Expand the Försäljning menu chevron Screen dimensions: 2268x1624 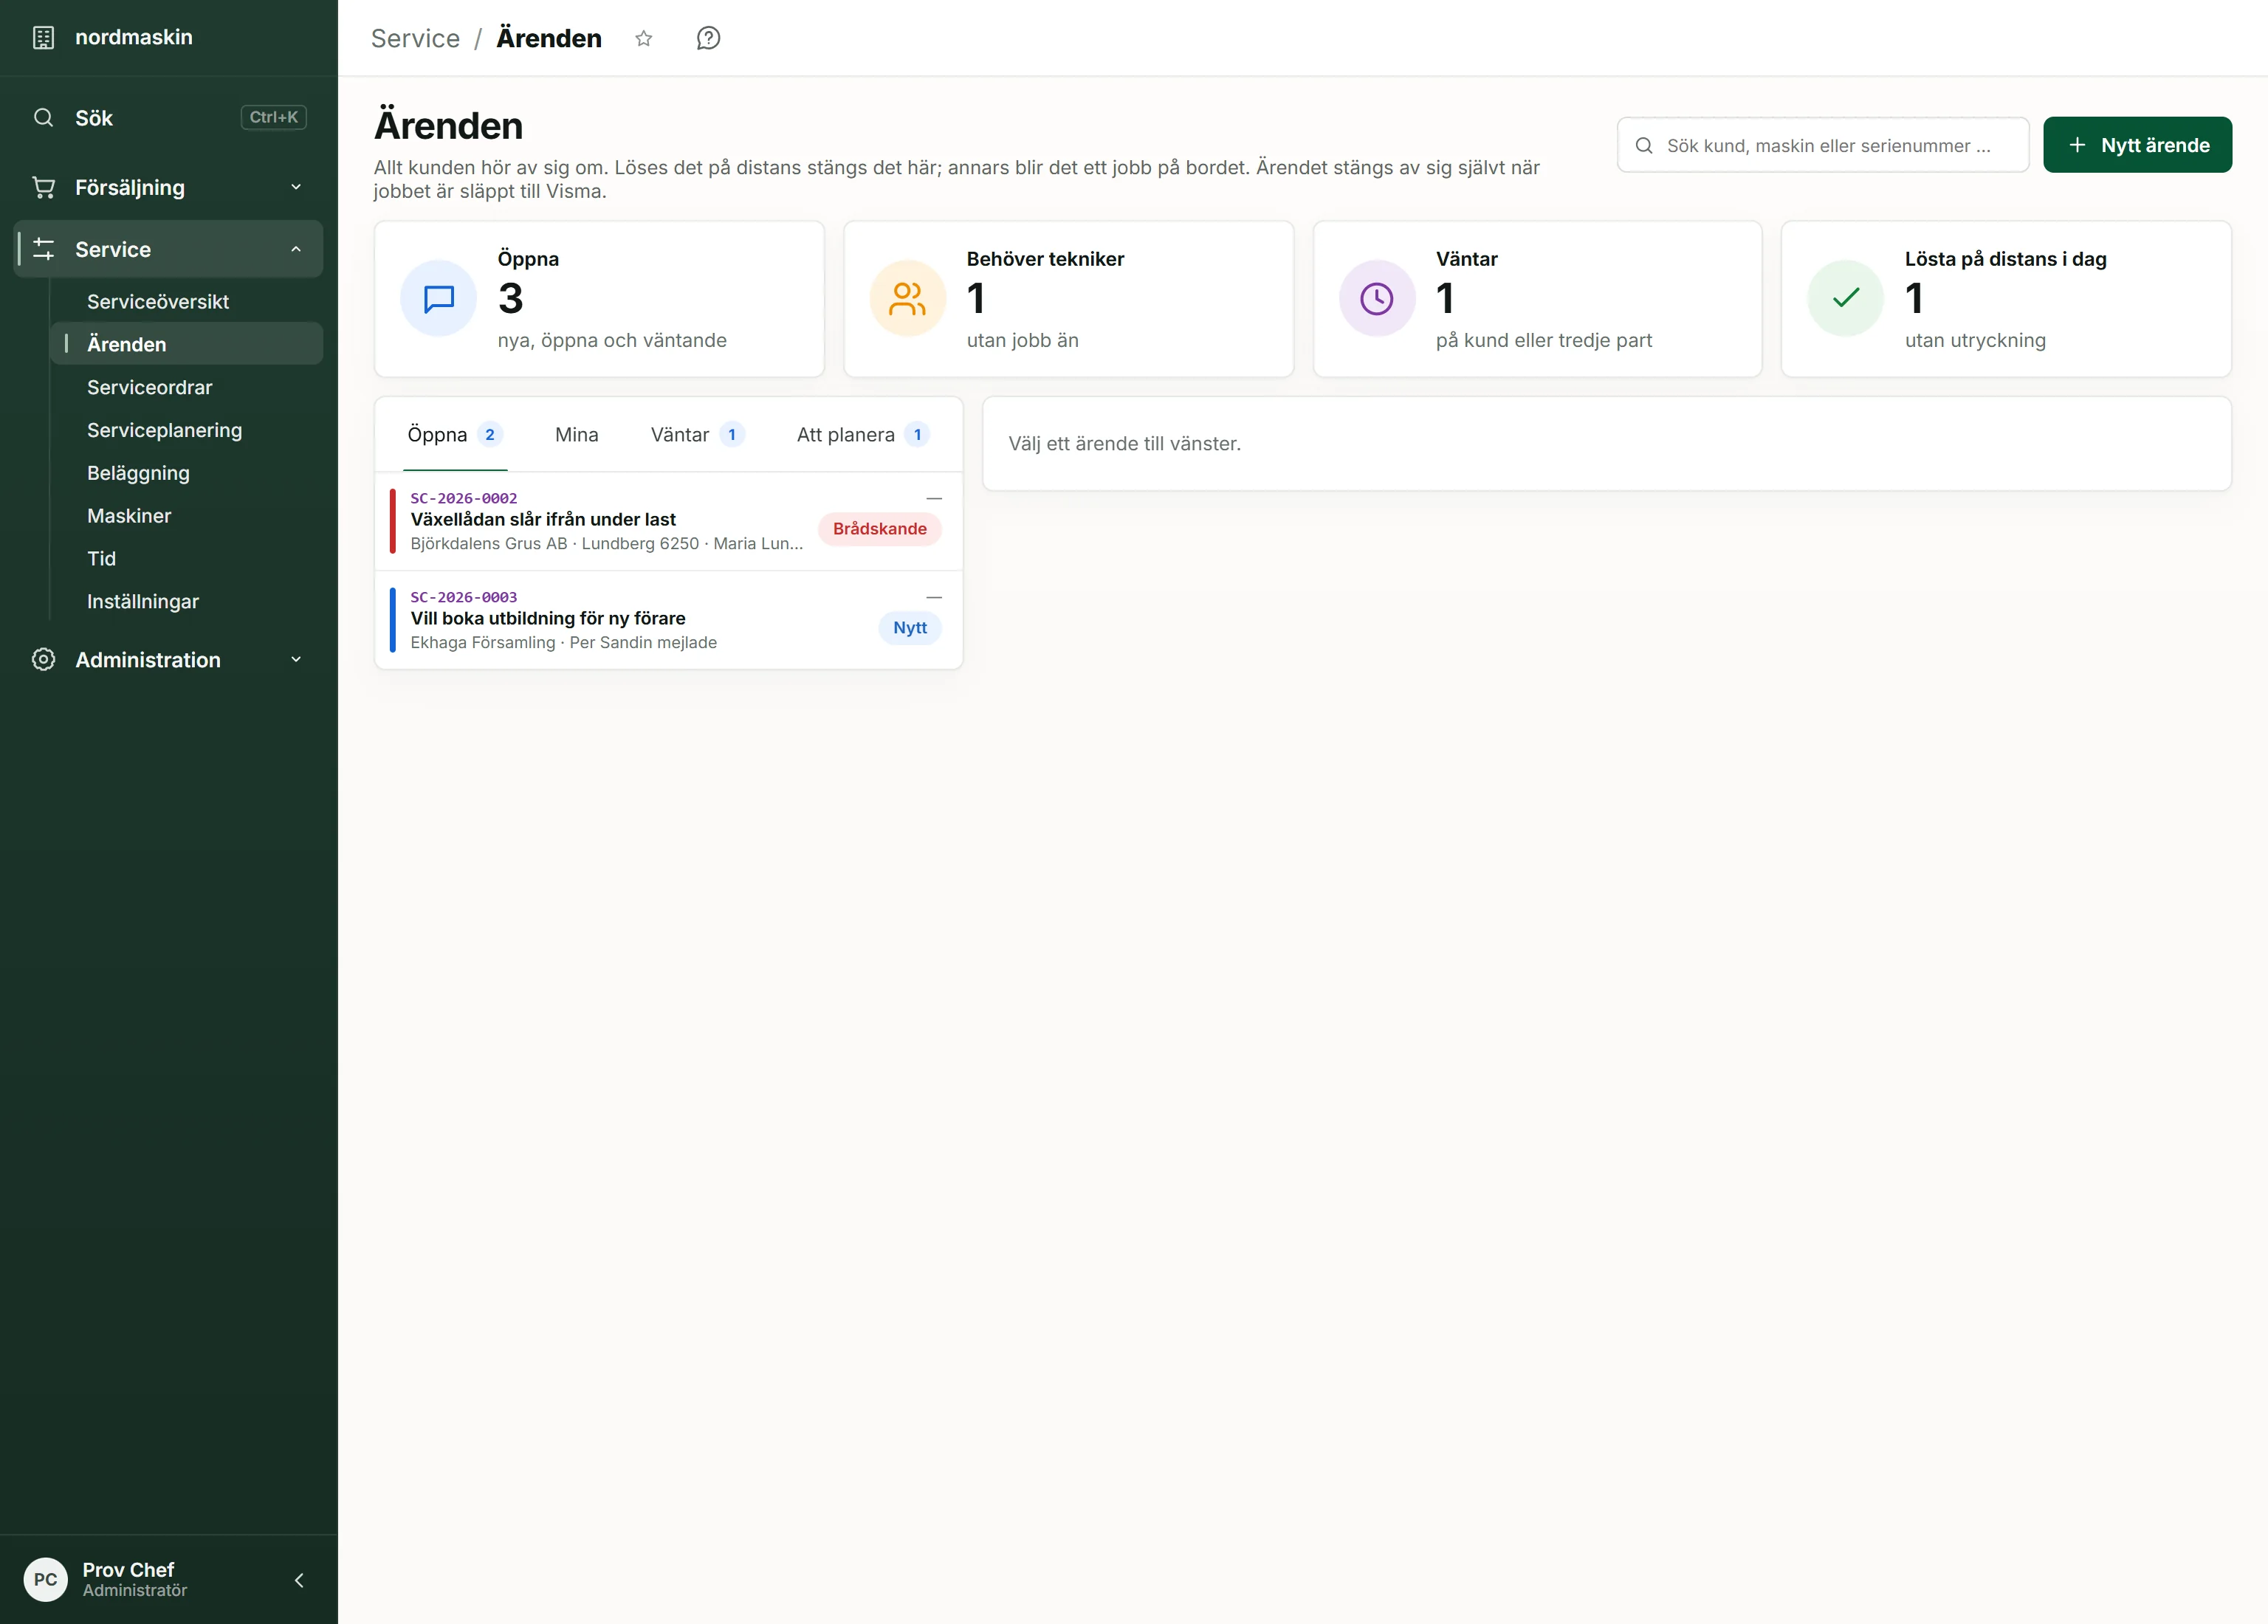(x=296, y=188)
